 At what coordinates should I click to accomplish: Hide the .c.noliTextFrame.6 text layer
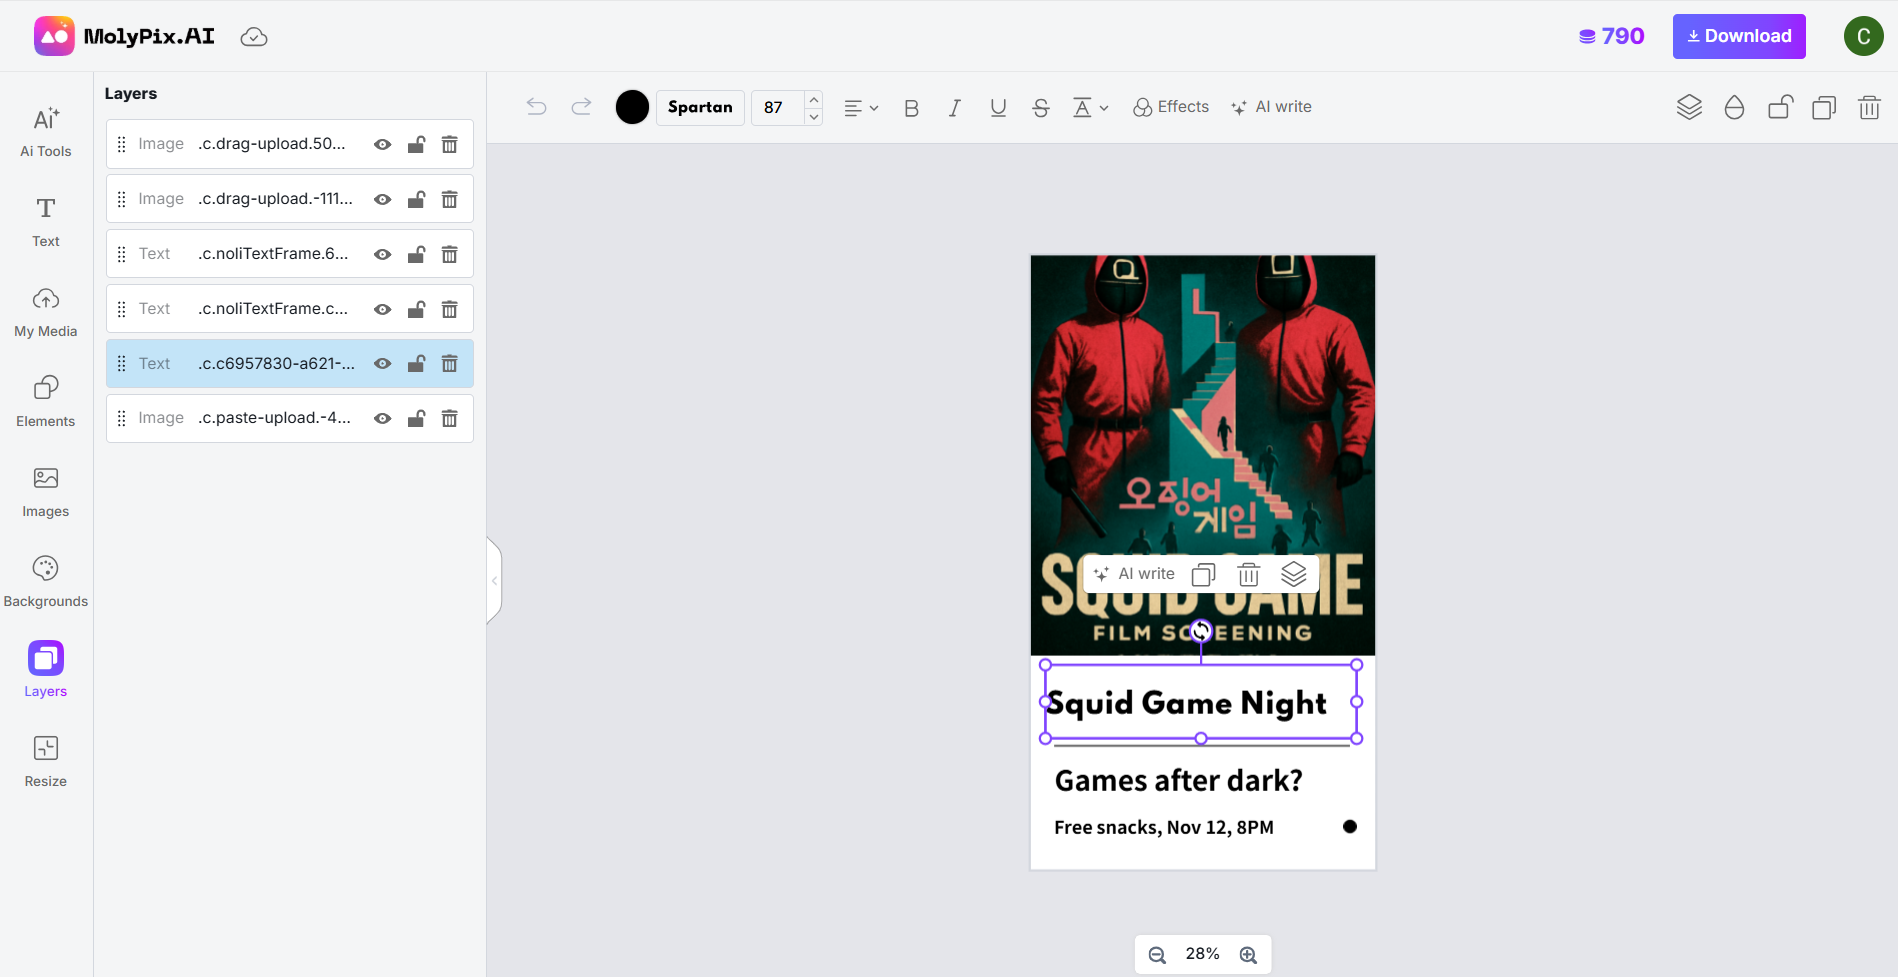pos(382,255)
